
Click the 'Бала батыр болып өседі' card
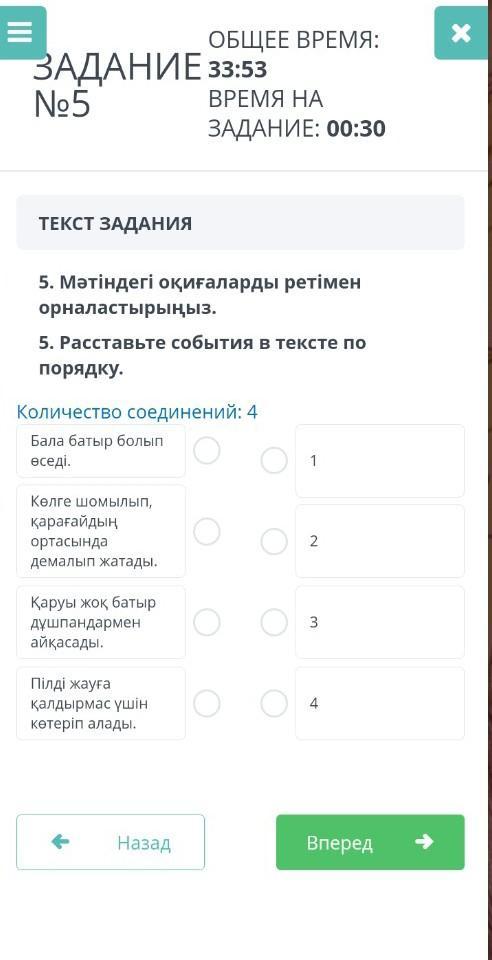(x=101, y=451)
